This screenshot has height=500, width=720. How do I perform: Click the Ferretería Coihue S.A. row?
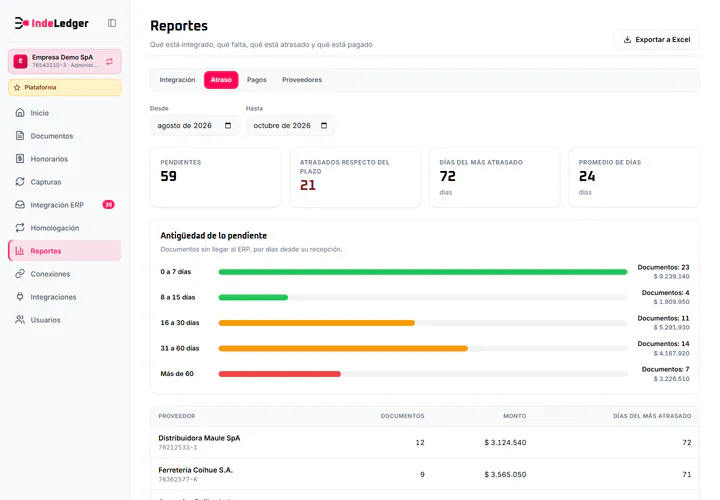point(425,474)
